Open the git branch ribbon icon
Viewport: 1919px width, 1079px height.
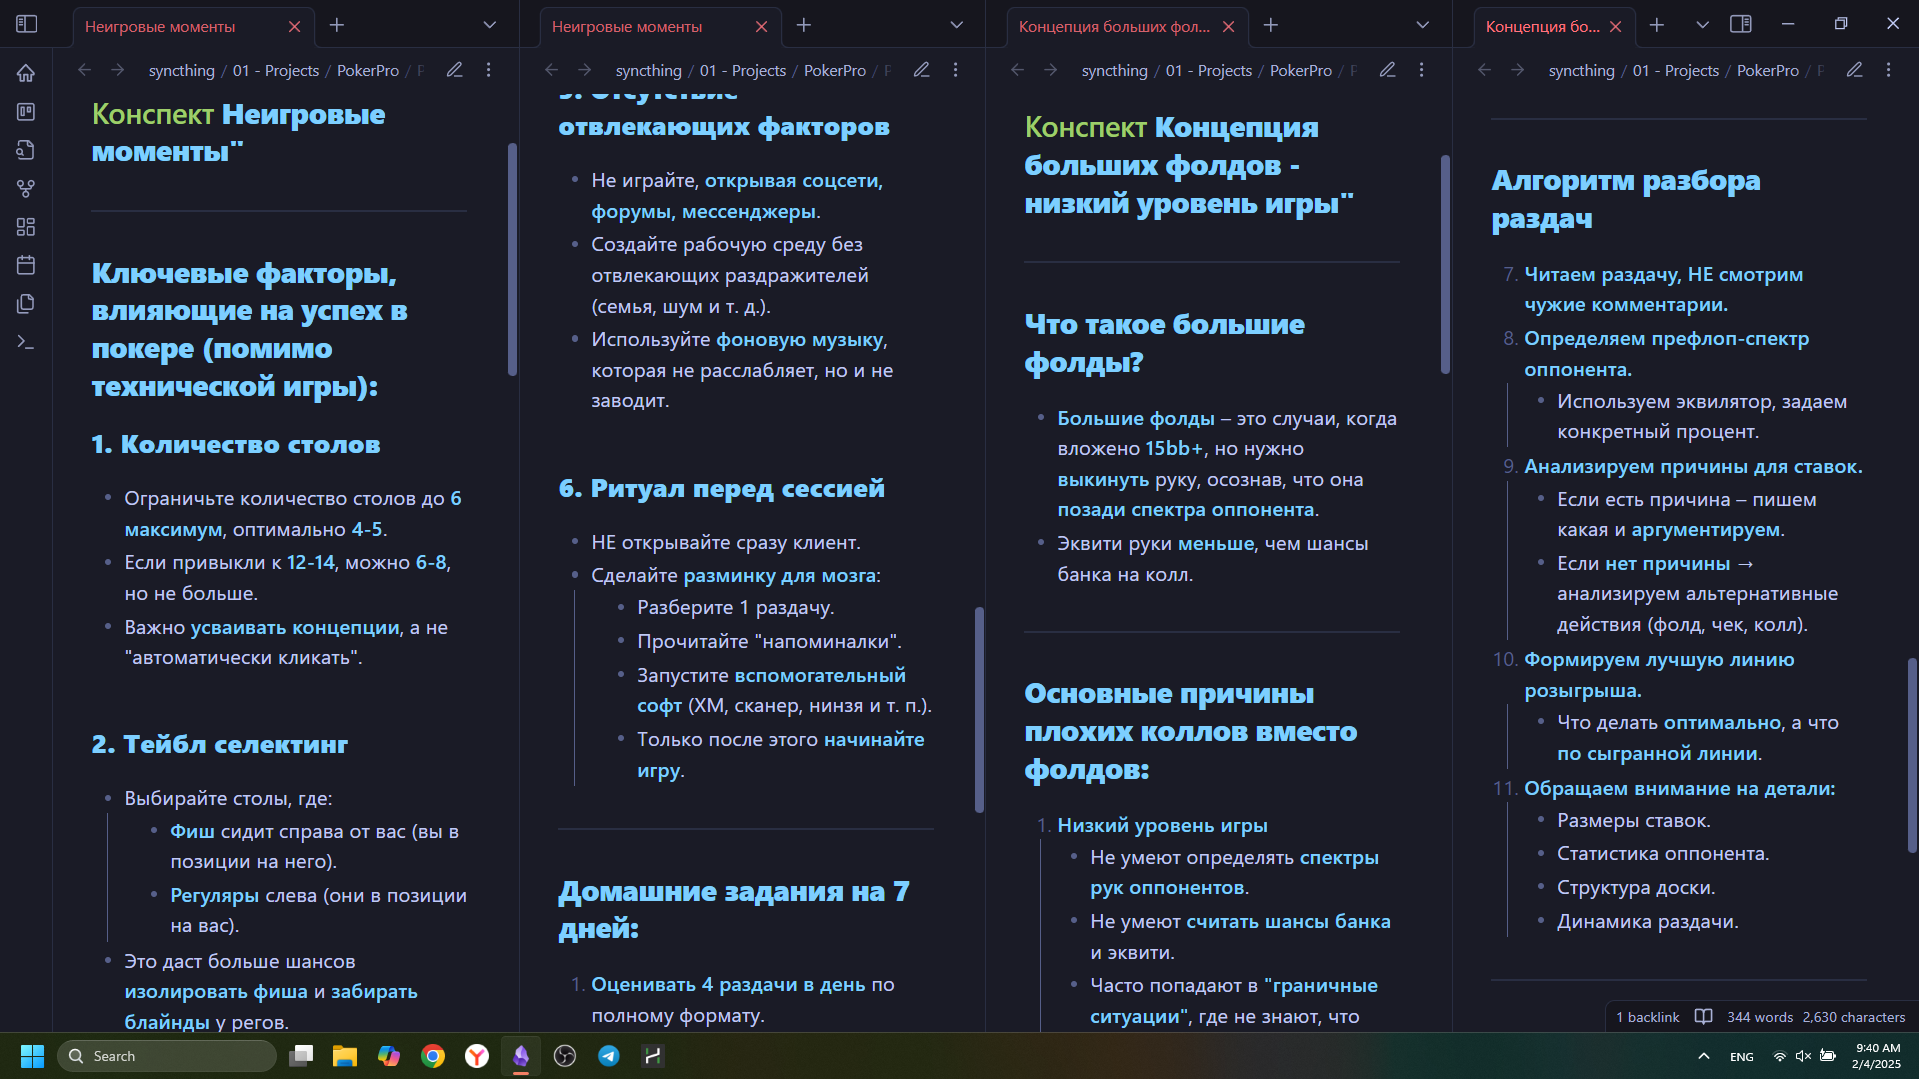tap(26, 188)
